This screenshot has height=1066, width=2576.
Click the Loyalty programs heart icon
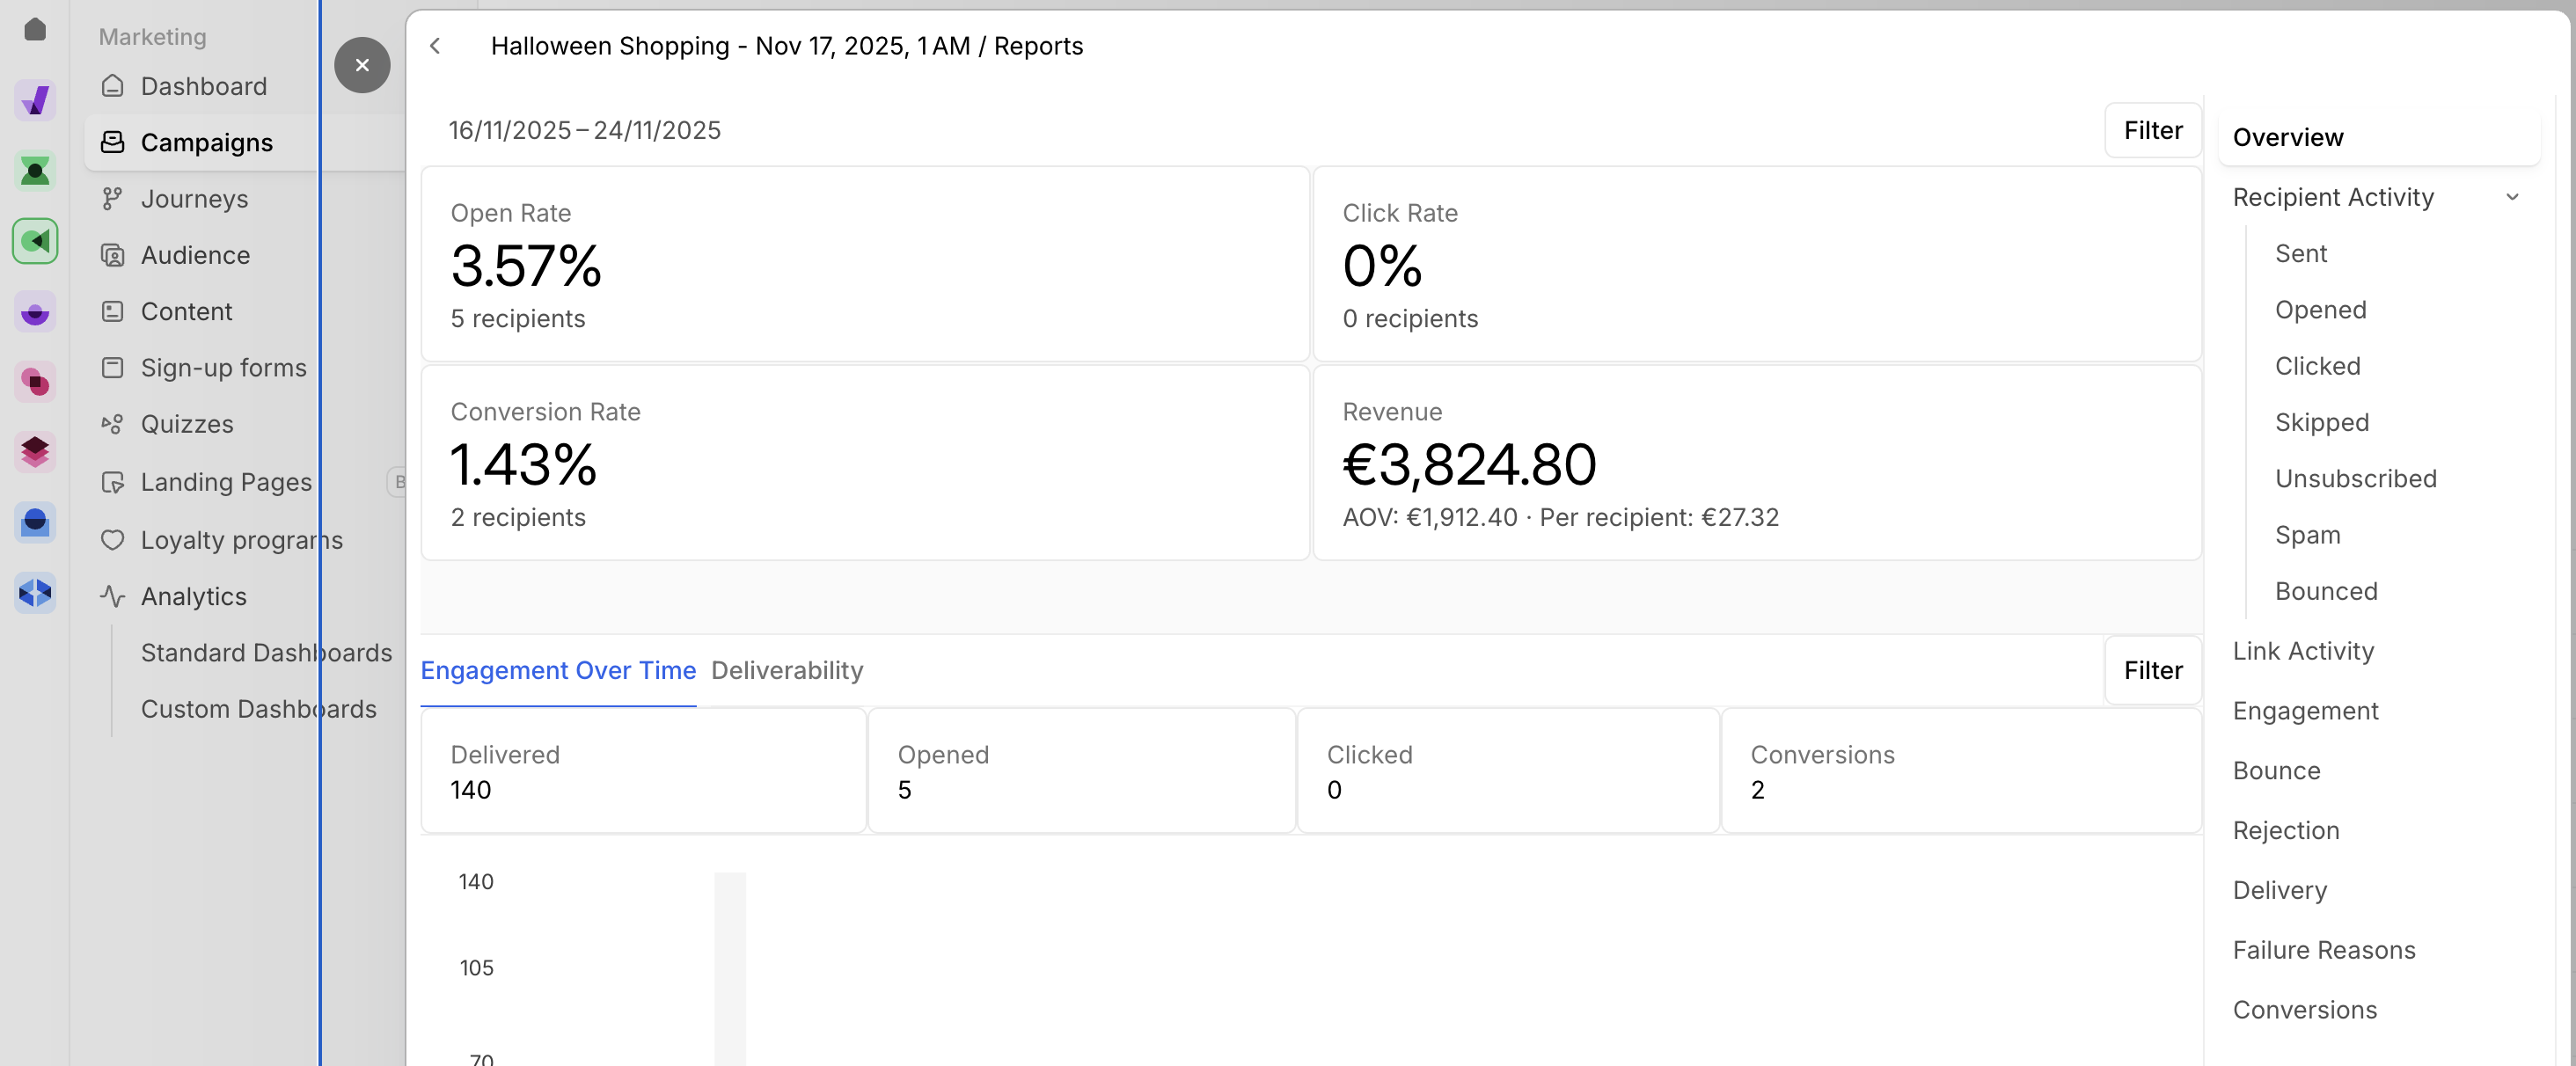(x=113, y=540)
